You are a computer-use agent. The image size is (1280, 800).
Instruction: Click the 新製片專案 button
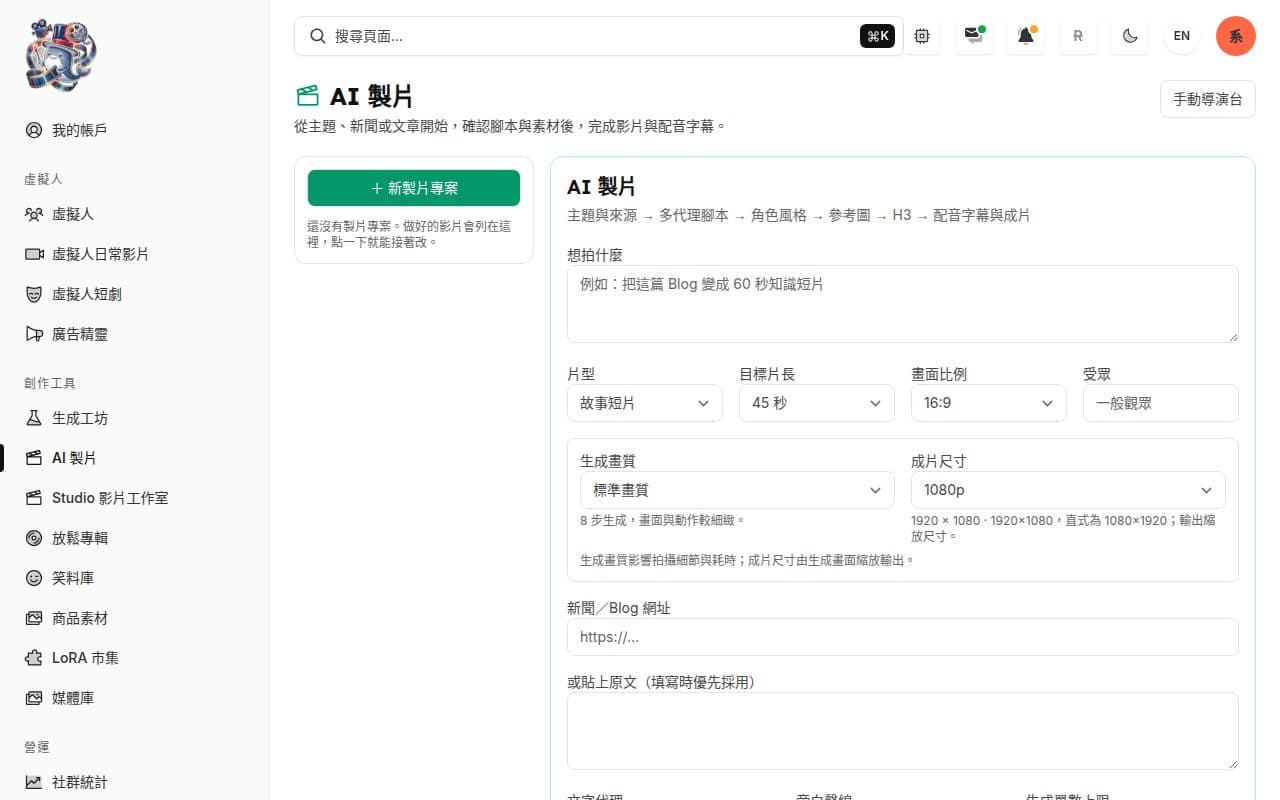click(x=414, y=188)
